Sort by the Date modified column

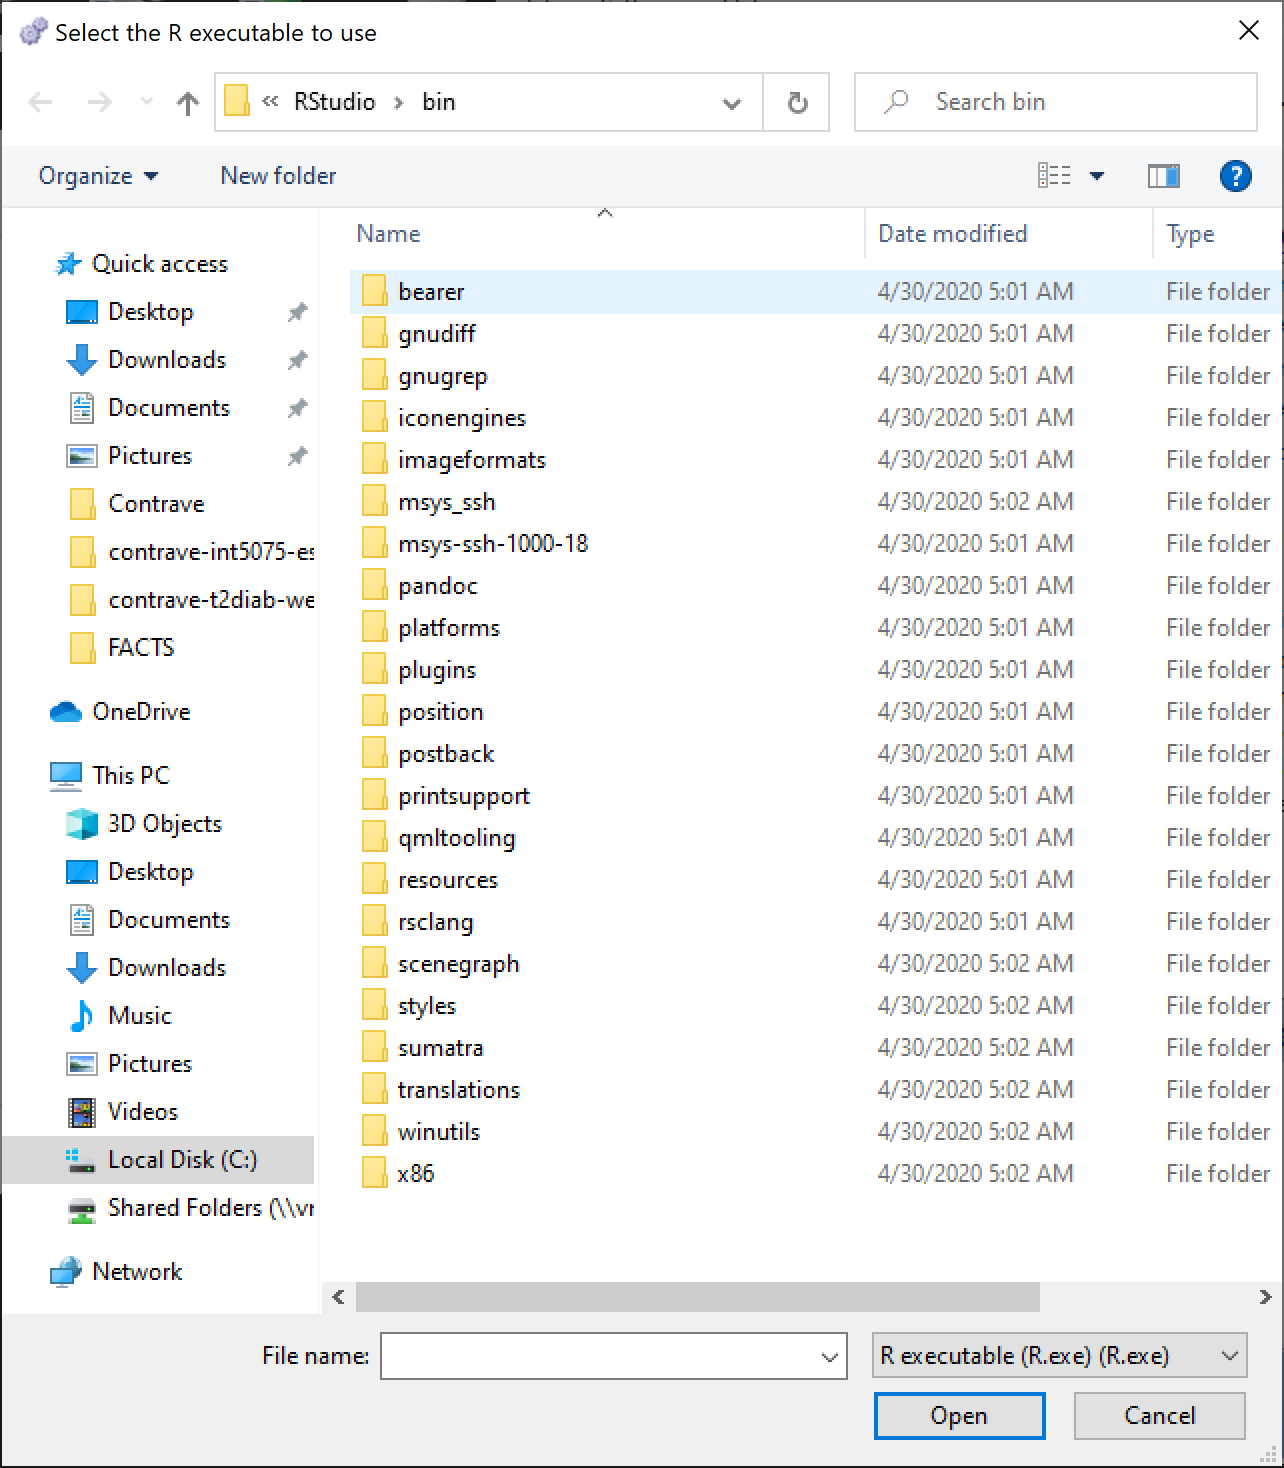tap(952, 234)
